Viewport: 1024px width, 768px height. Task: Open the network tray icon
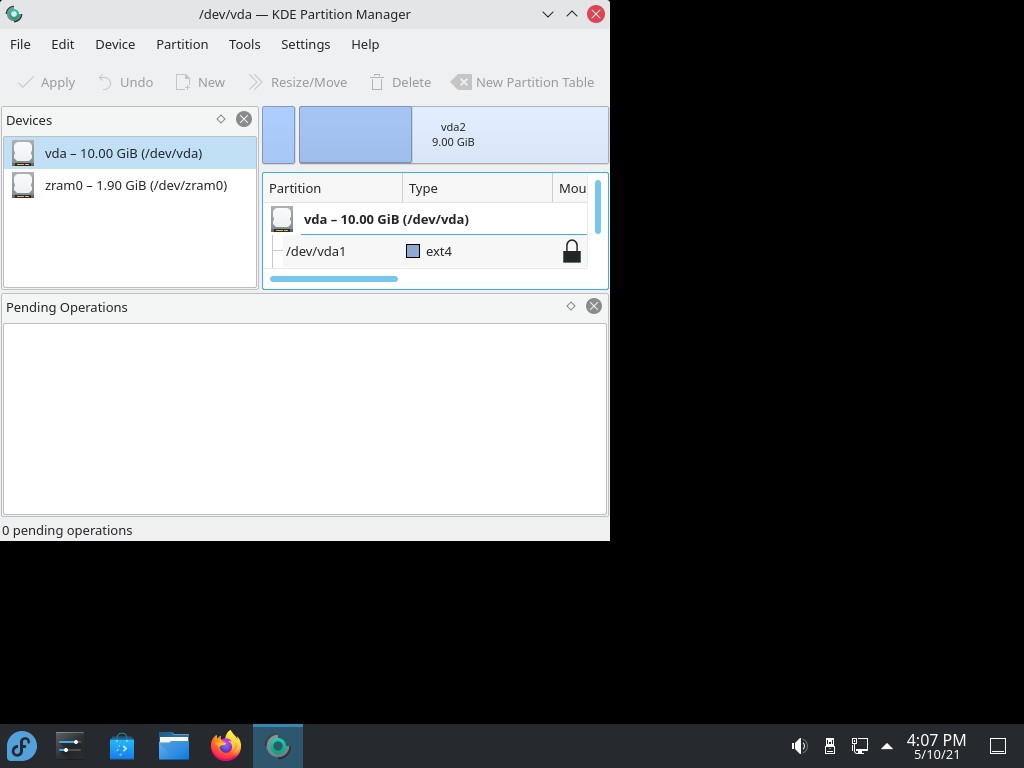click(x=859, y=746)
